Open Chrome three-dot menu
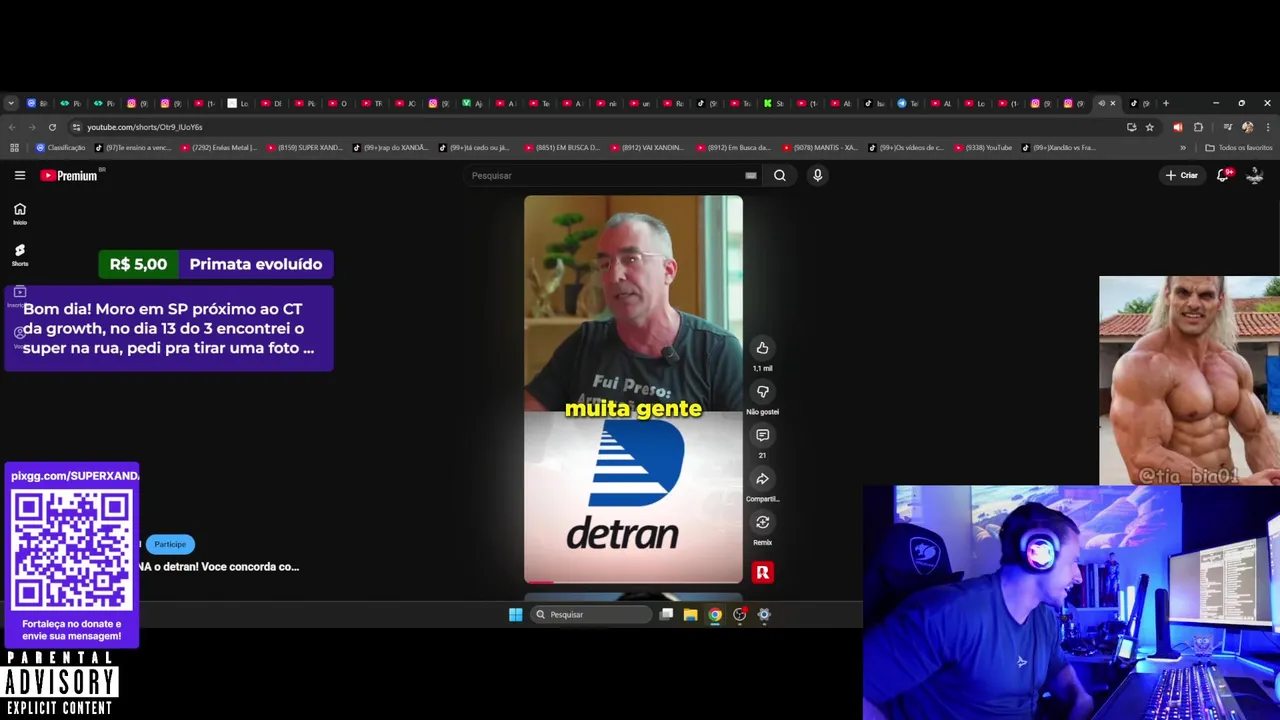The width and height of the screenshot is (1280, 720). tap(1268, 127)
